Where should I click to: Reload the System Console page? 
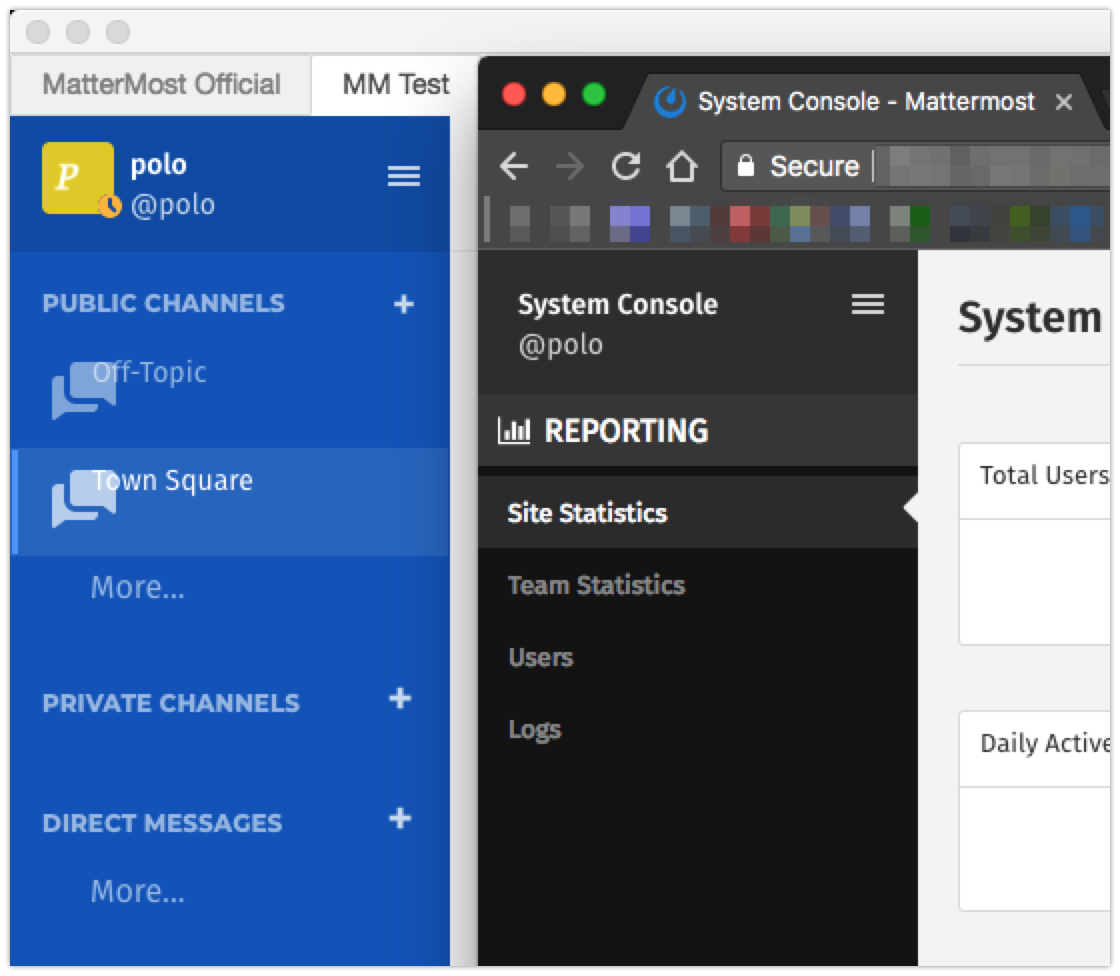pyautogui.click(x=626, y=166)
